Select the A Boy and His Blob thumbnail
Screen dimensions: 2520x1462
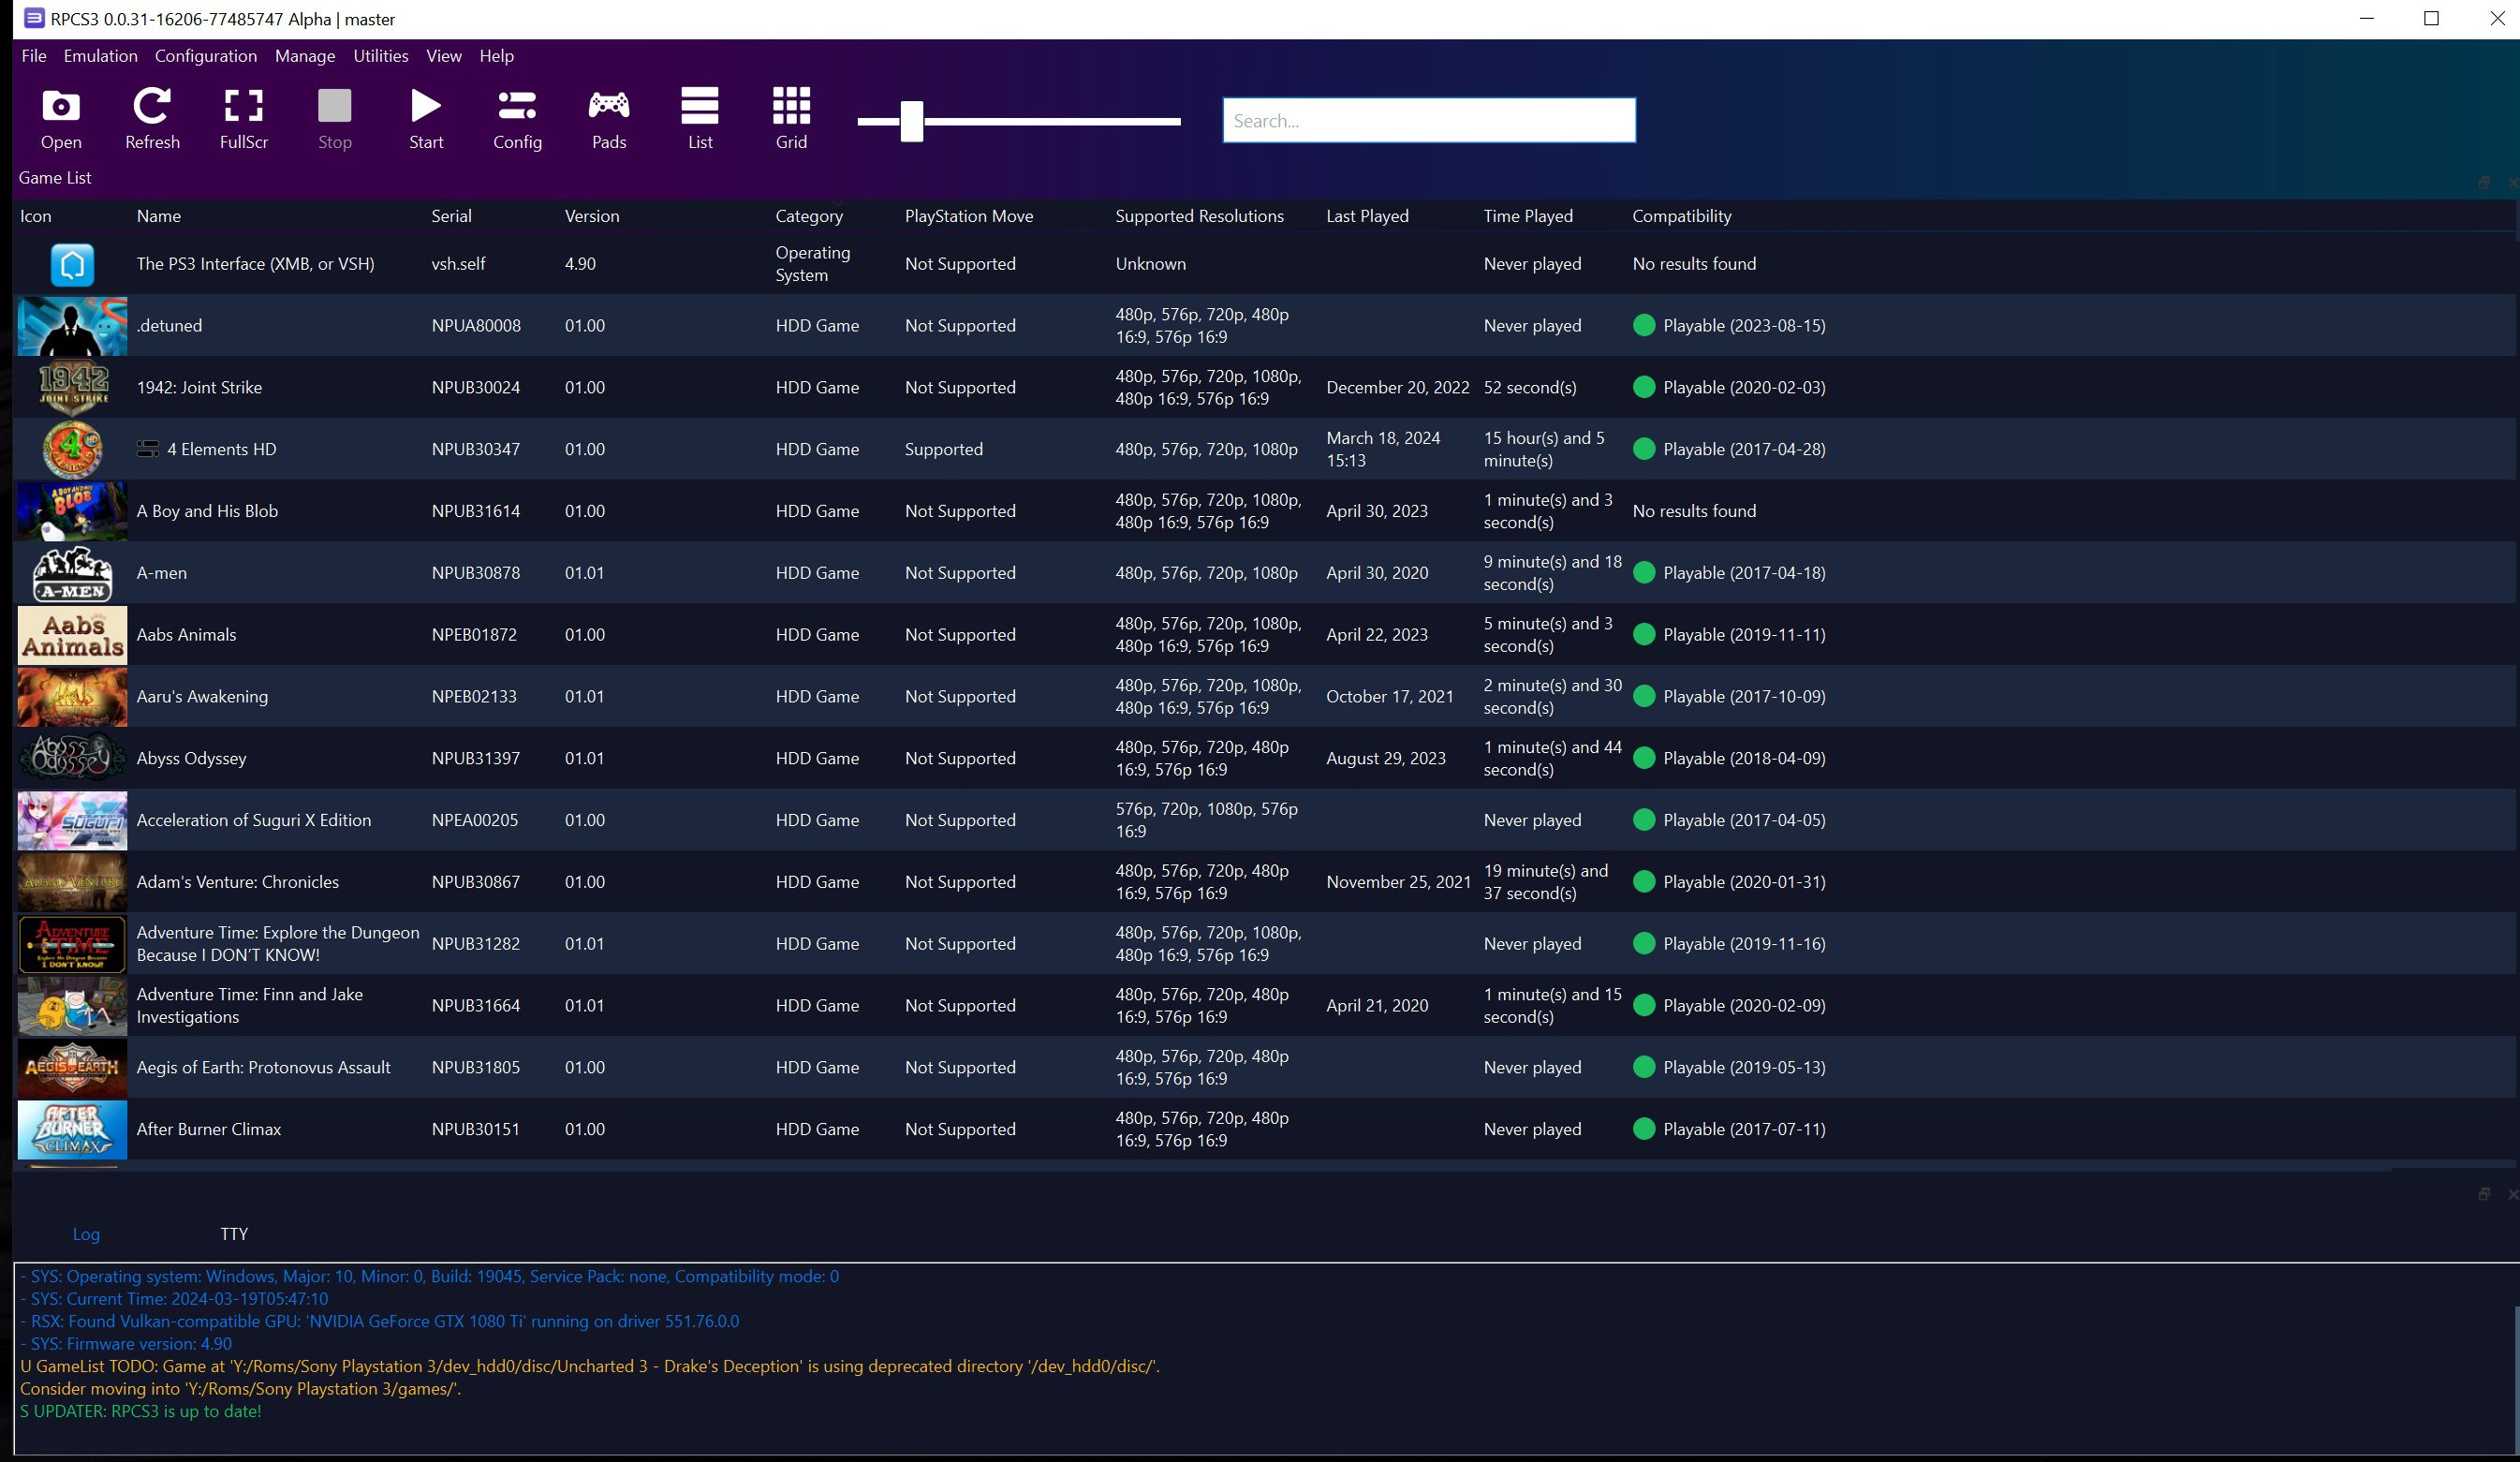(x=72, y=511)
